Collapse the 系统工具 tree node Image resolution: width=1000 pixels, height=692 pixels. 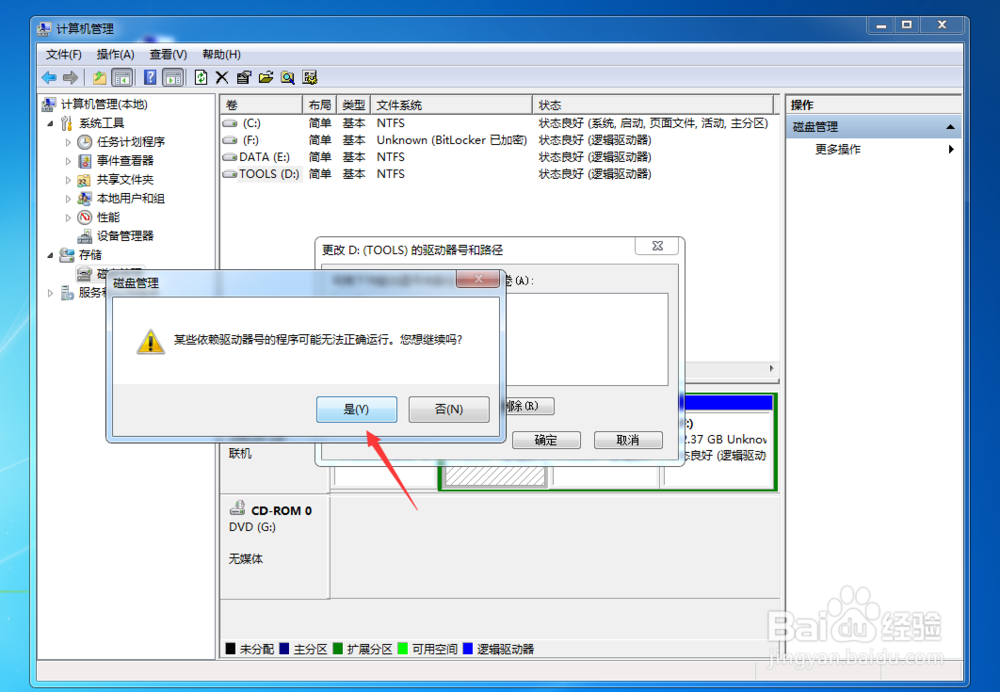[50, 123]
